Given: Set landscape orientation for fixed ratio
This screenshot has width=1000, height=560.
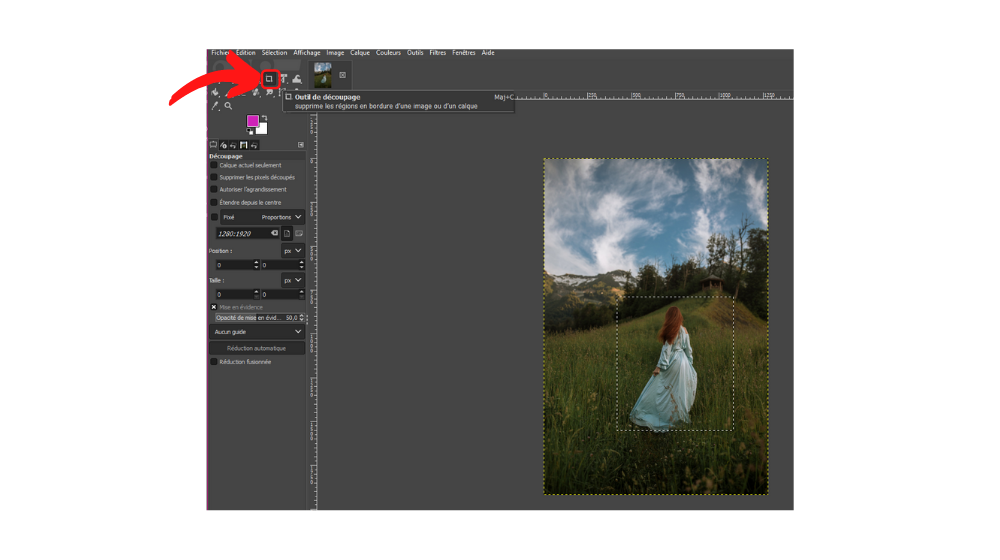Looking at the screenshot, I should click(x=298, y=233).
